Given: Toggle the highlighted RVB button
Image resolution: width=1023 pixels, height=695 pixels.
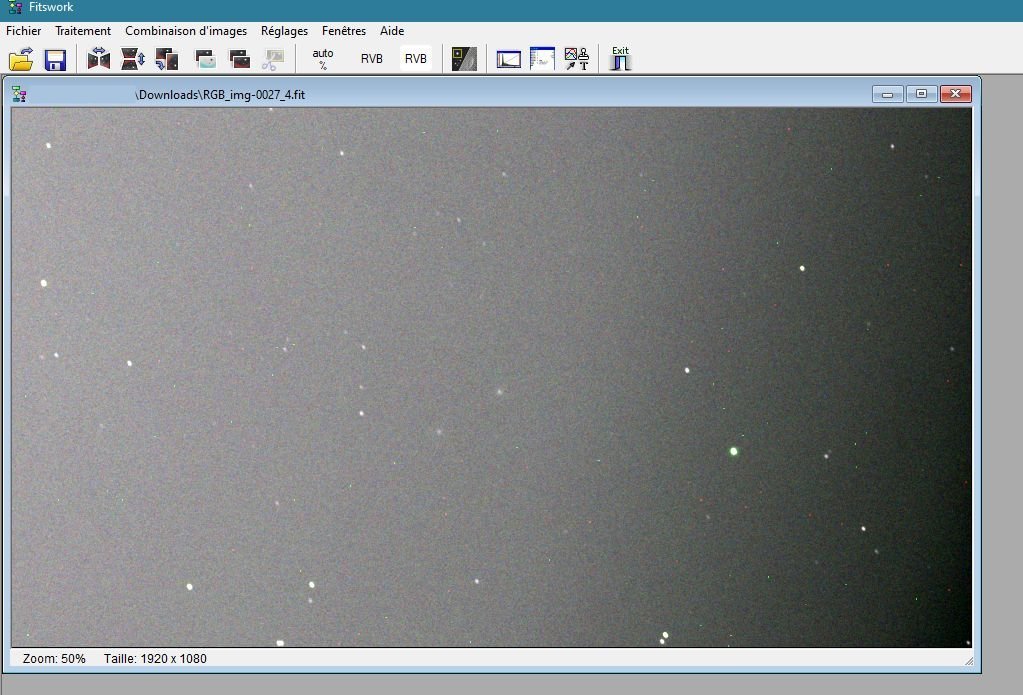Looking at the screenshot, I should tap(416, 59).
